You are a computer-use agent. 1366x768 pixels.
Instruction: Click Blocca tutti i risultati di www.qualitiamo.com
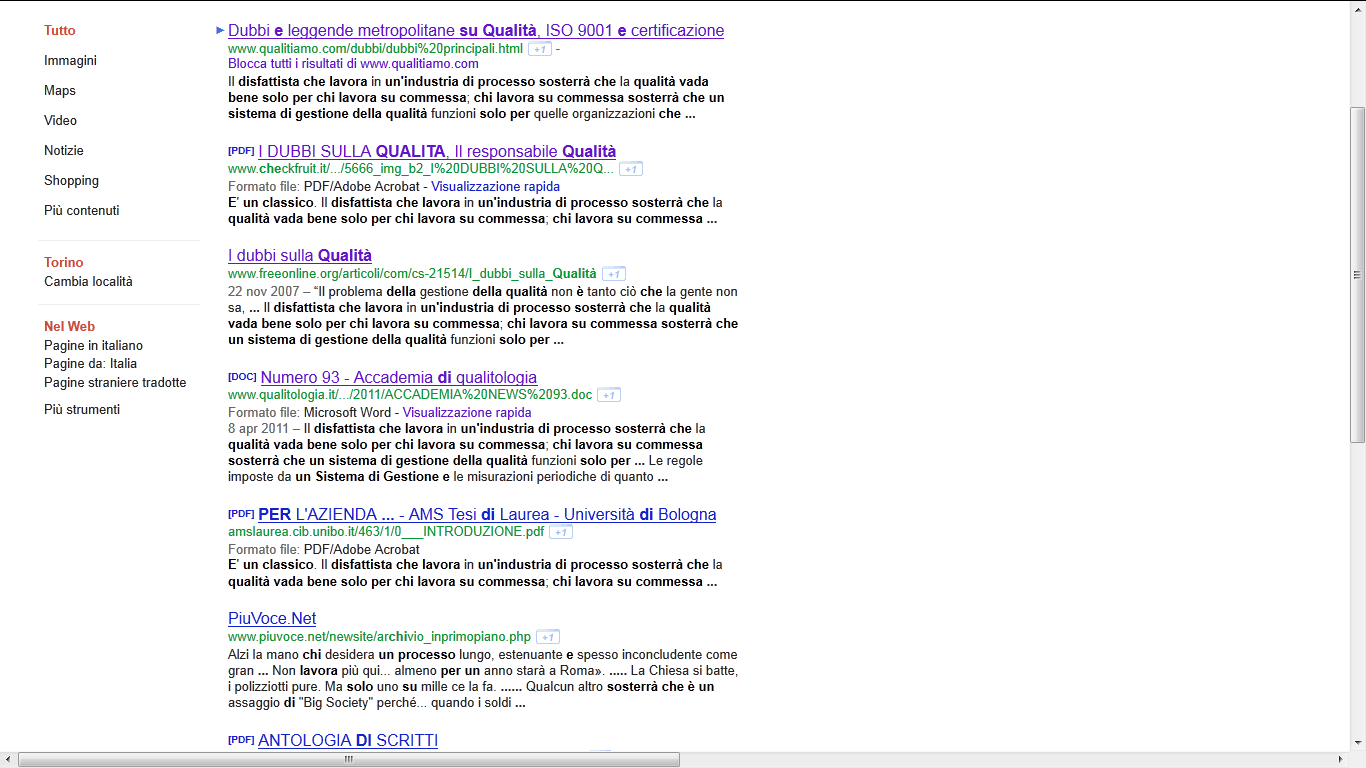(x=353, y=64)
